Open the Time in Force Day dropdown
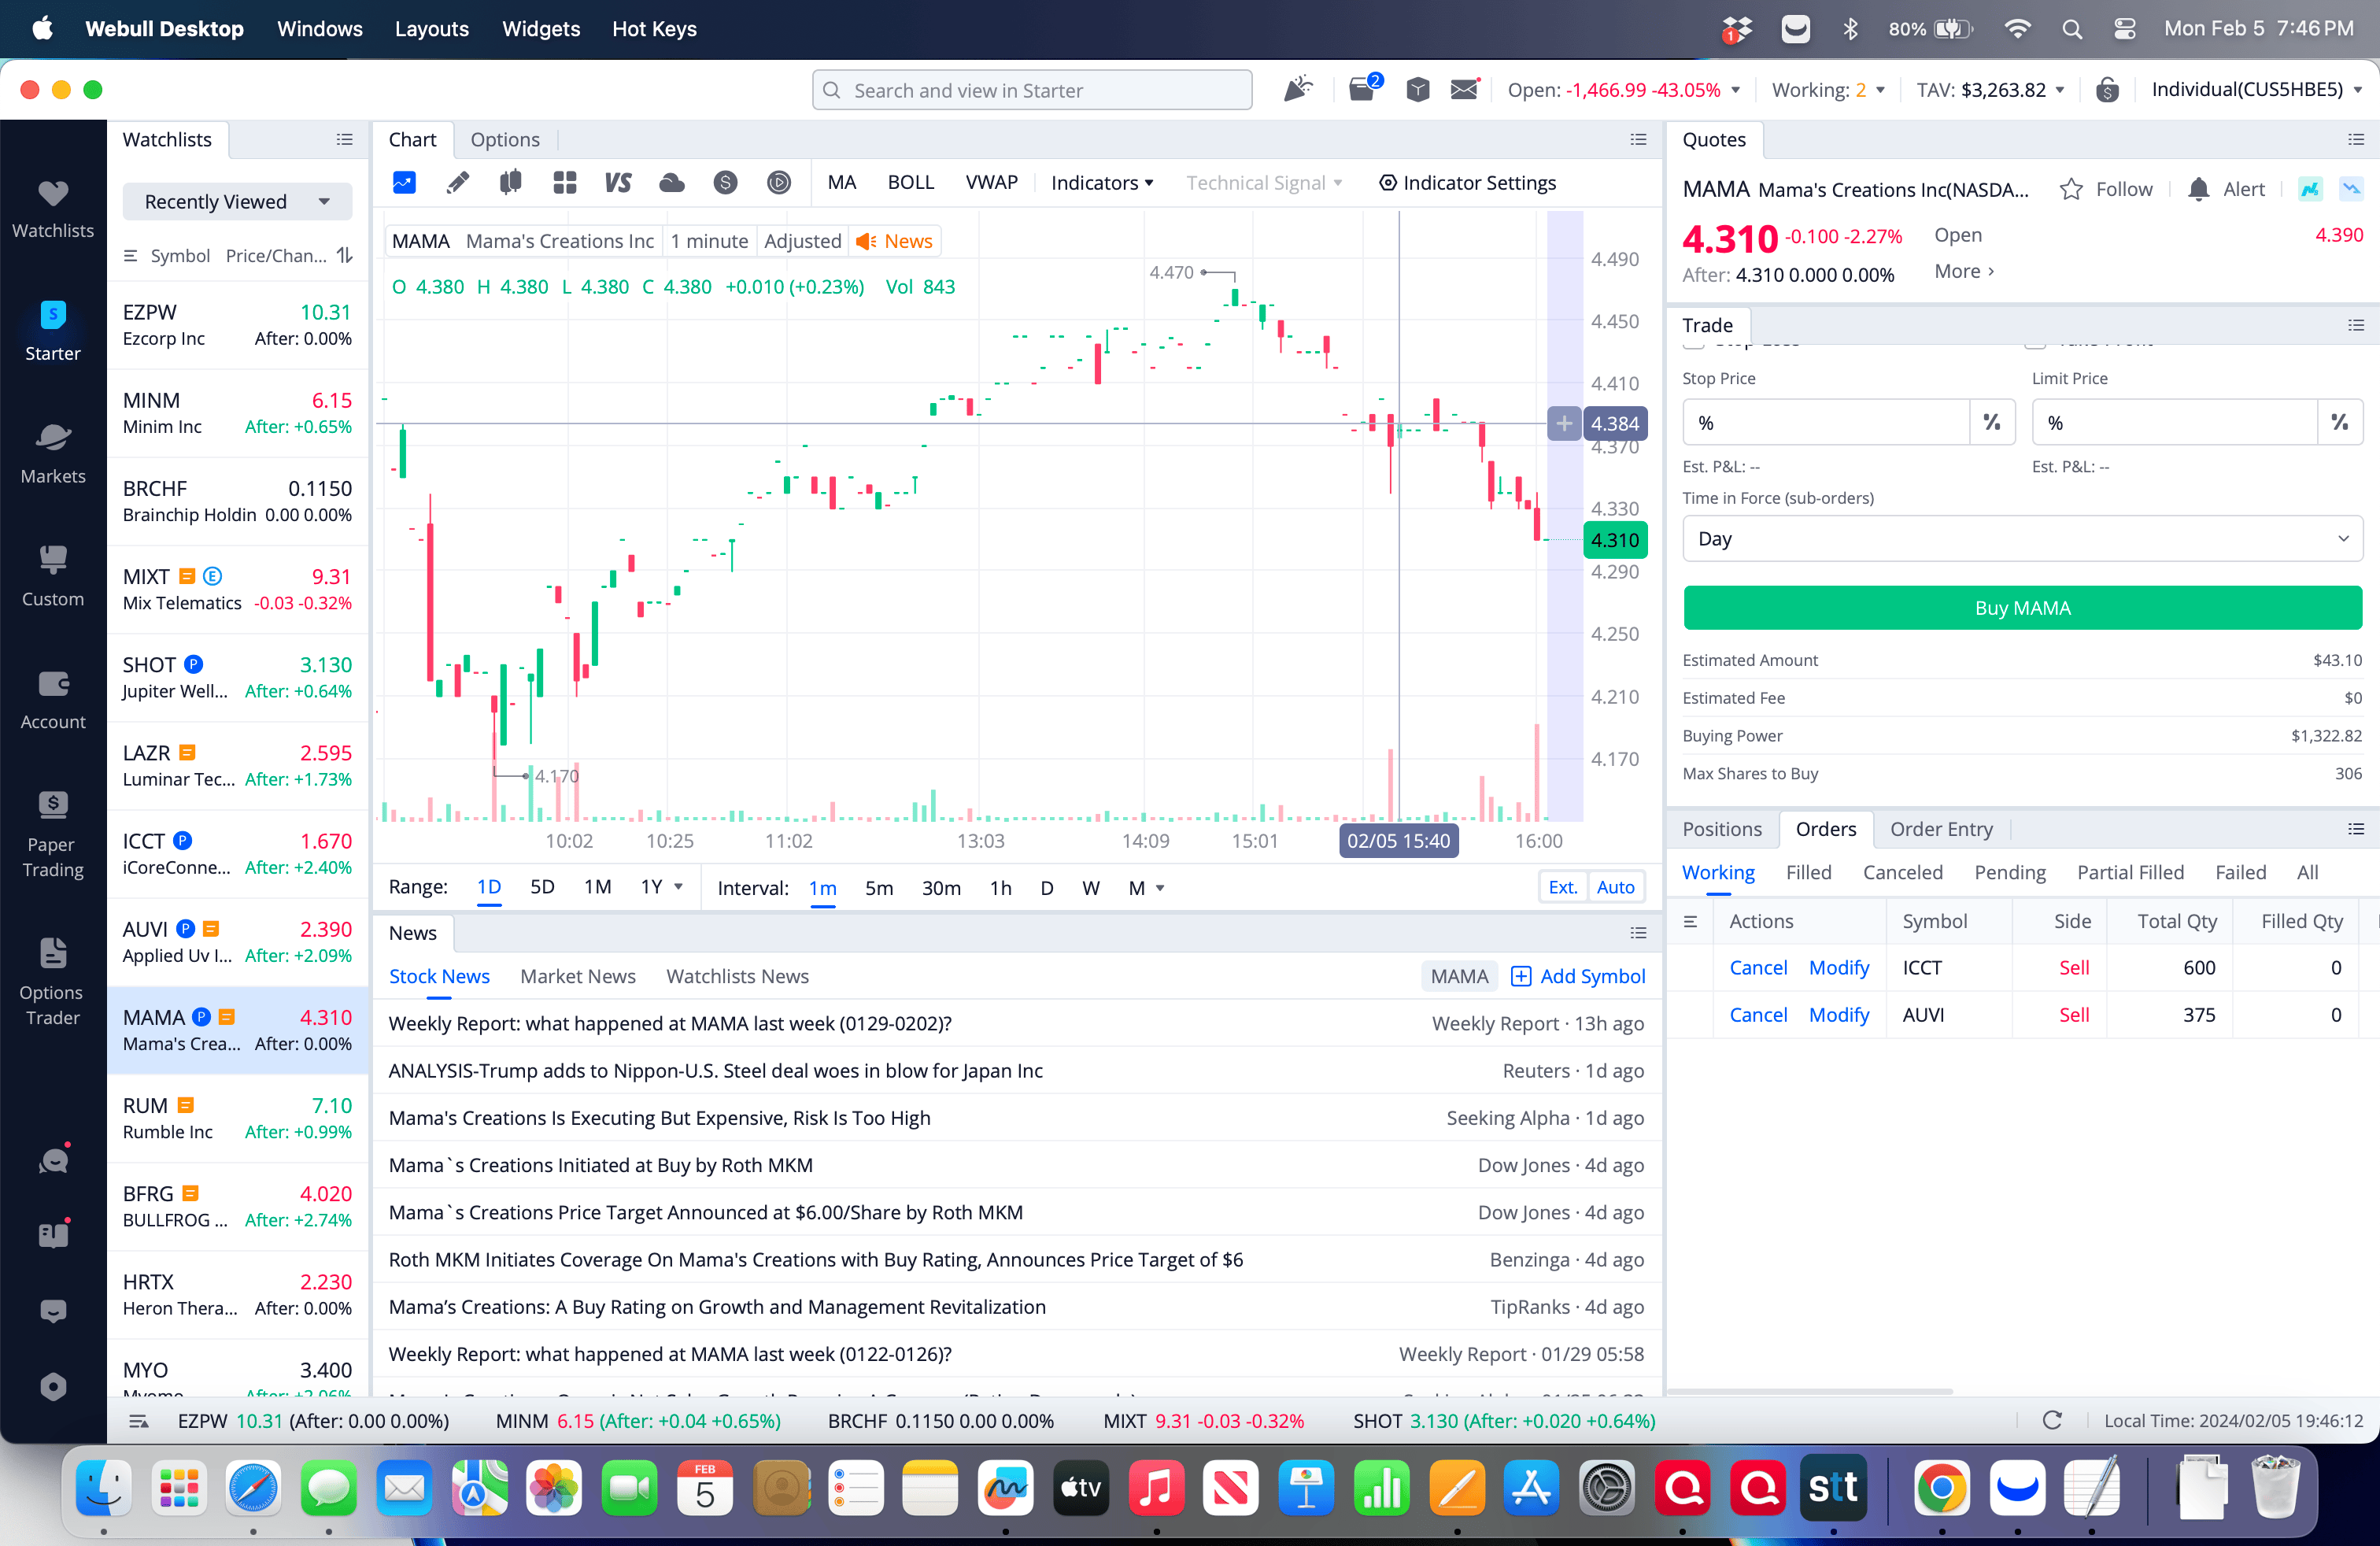 pyautogui.click(x=2022, y=539)
